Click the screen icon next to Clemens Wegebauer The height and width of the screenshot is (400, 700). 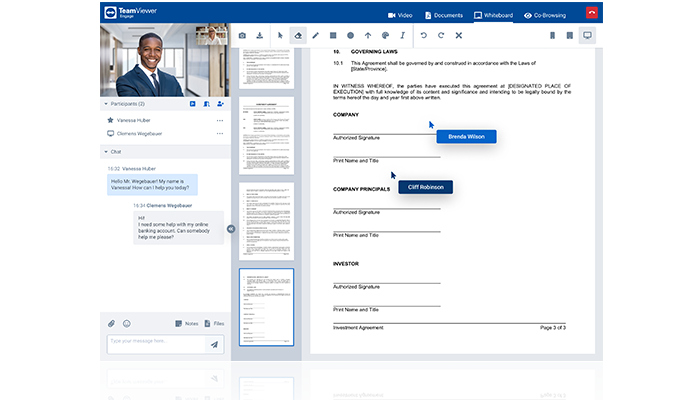110,133
